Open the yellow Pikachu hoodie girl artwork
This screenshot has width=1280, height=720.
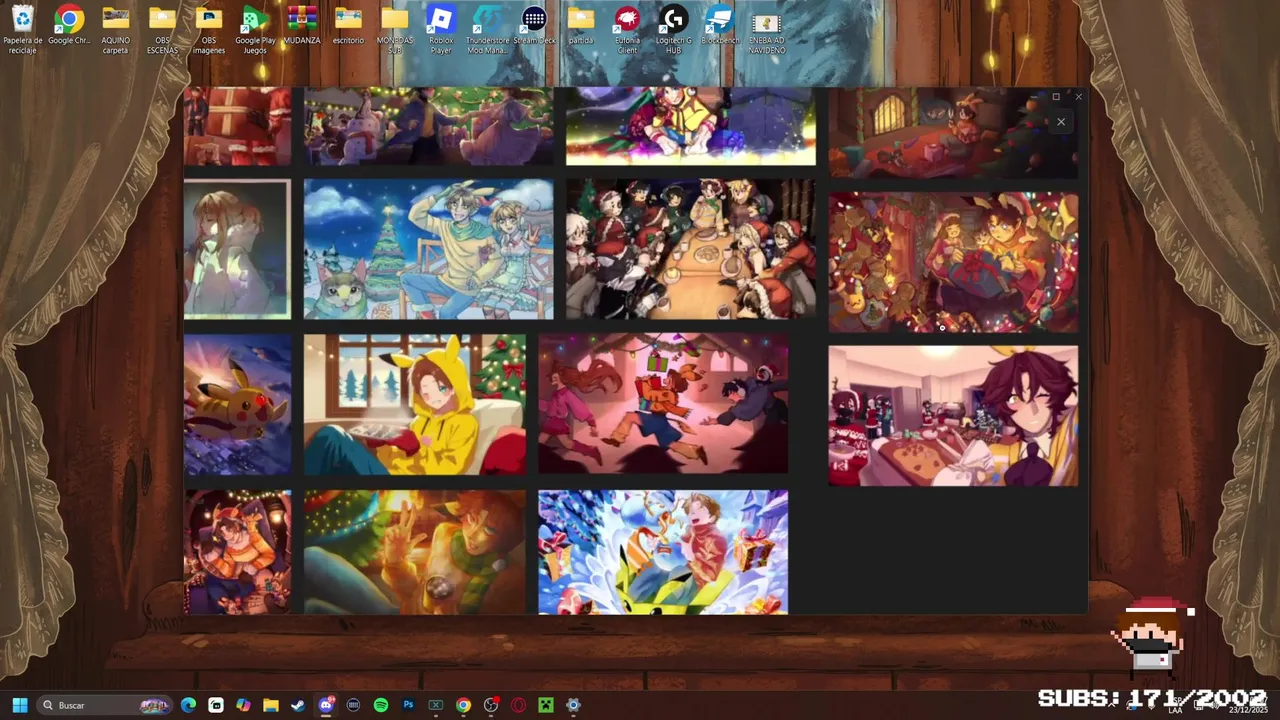415,404
